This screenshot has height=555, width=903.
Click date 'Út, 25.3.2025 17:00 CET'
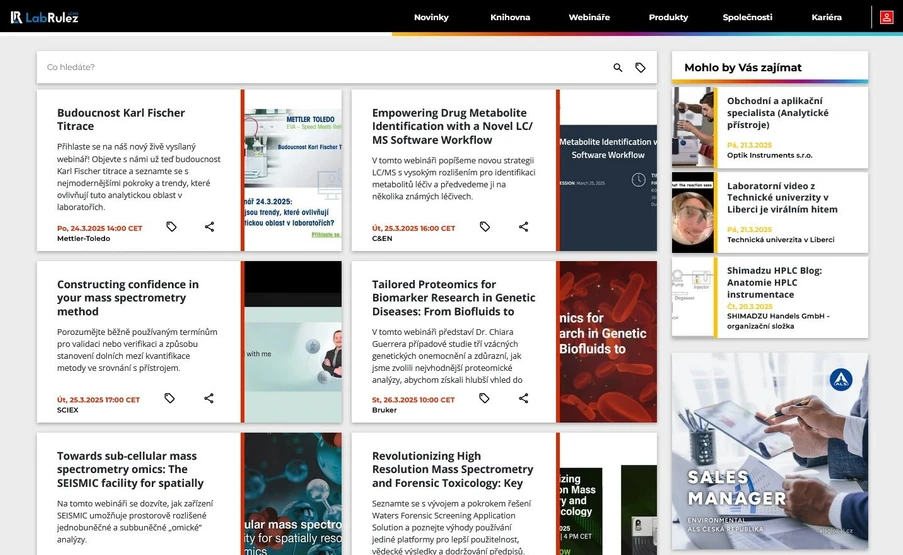tap(98, 400)
